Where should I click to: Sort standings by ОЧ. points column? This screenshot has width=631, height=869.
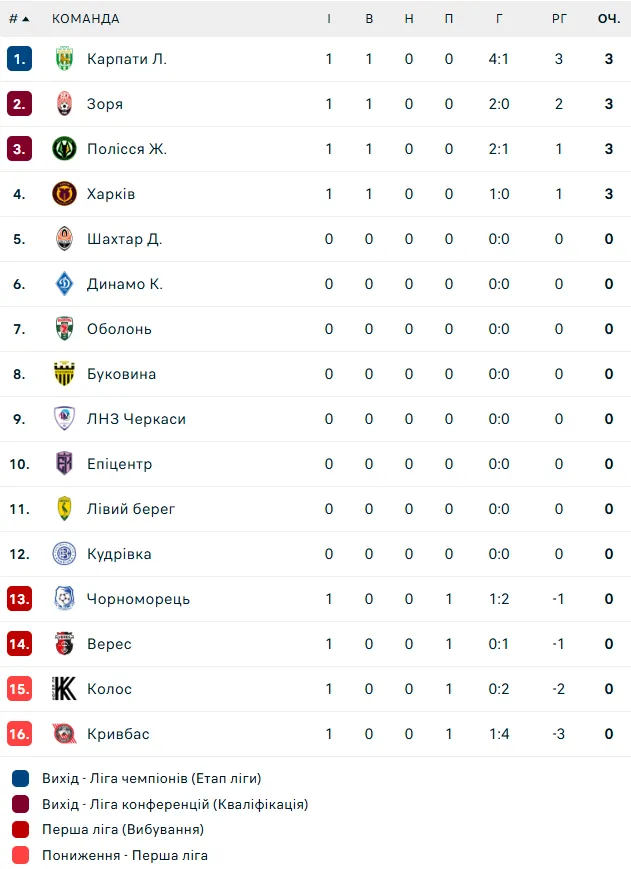click(609, 19)
